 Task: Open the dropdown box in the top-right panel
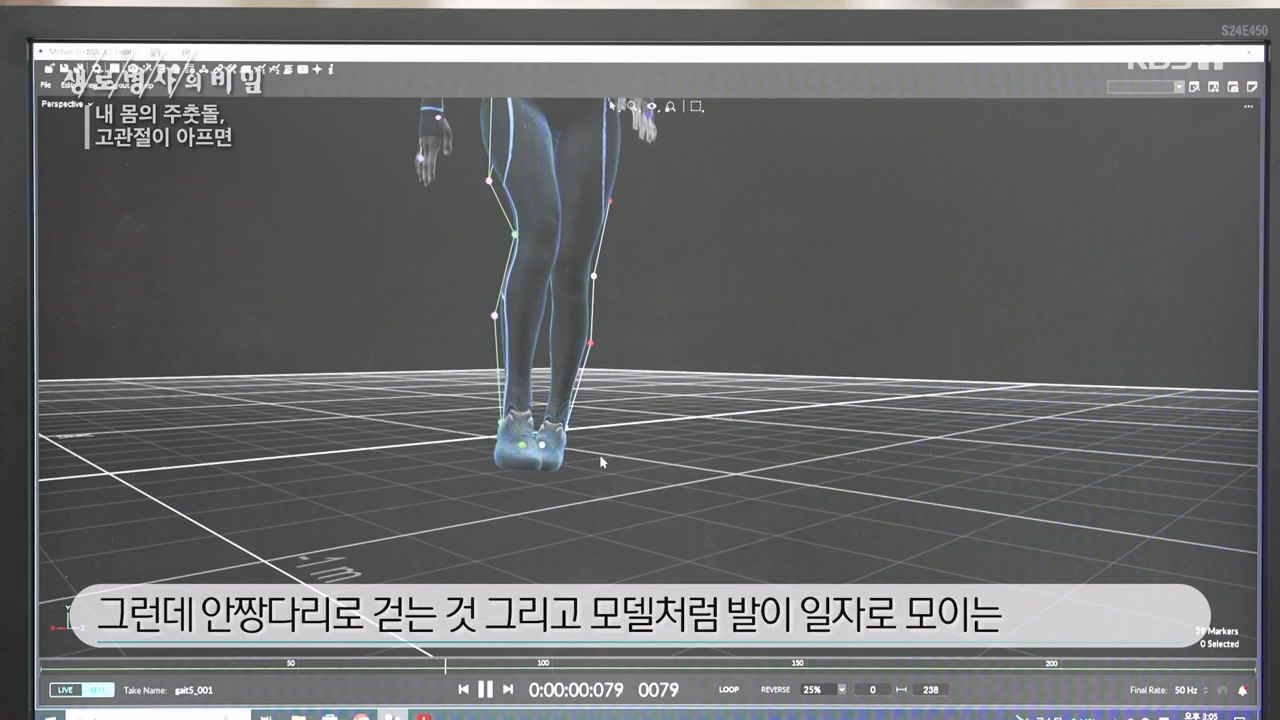(1145, 87)
